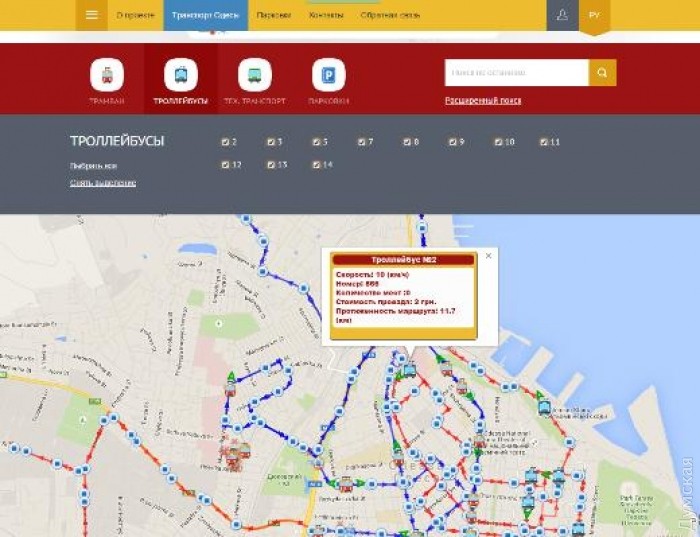This screenshot has width=700, height=537.
Task: Uncheck trolleybus route 2 checkbox
Action: point(225,142)
